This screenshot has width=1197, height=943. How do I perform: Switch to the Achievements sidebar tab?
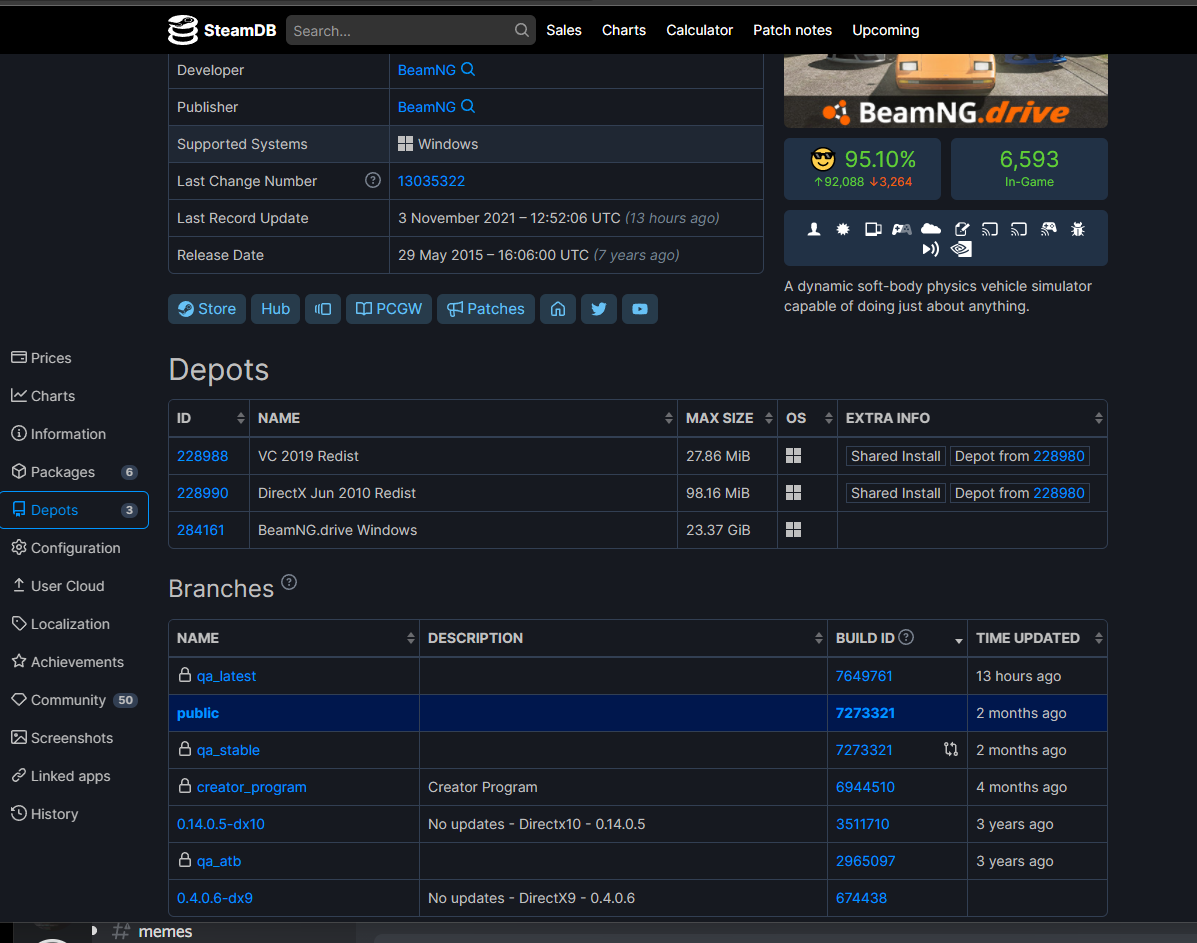(74, 662)
